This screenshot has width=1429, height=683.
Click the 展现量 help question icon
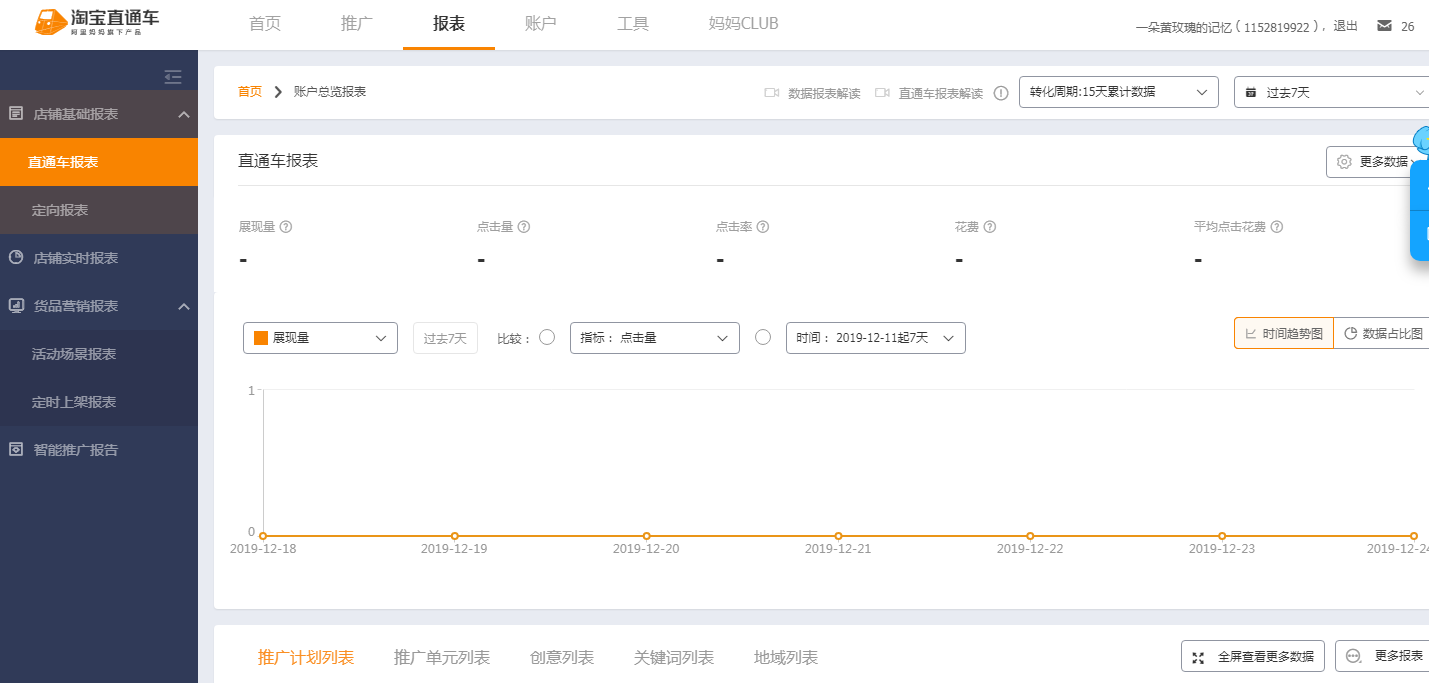tap(286, 227)
